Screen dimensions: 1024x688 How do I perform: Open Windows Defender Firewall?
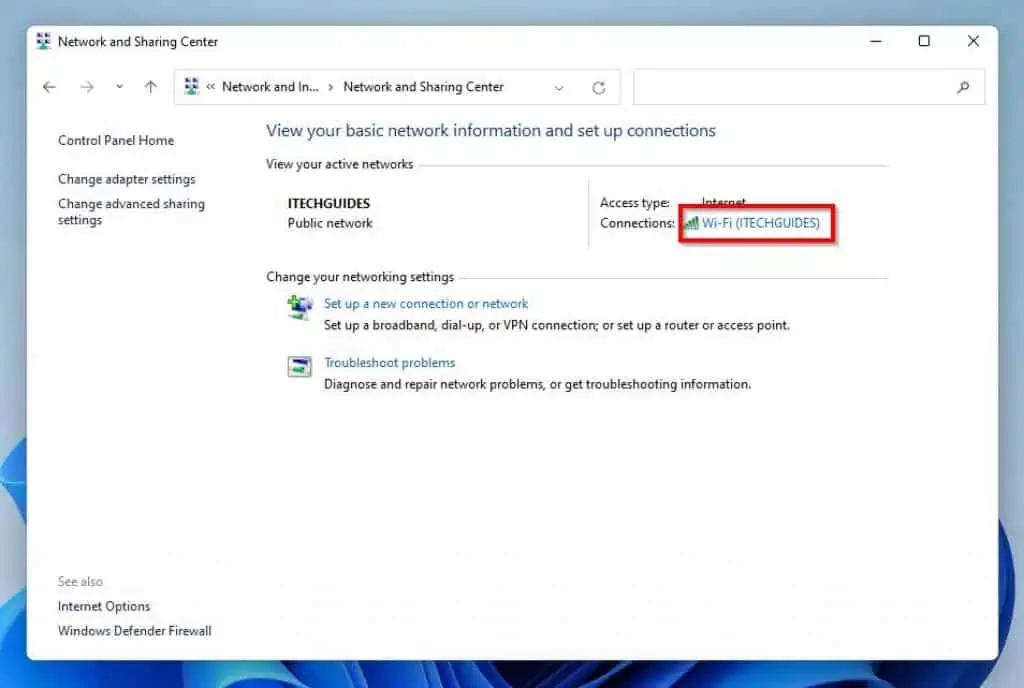click(x=134, y=631)
